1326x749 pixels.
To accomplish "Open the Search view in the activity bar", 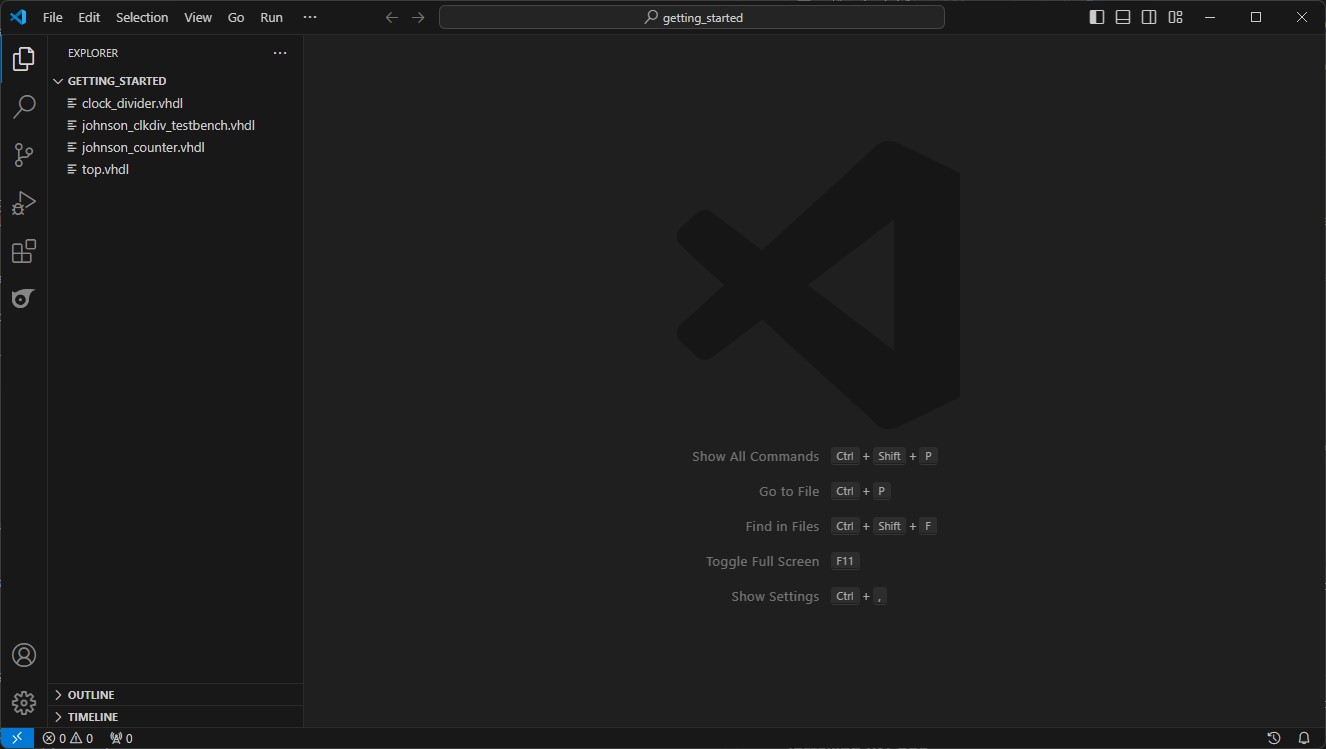I will pyautogui.click(x=24, y=107).
